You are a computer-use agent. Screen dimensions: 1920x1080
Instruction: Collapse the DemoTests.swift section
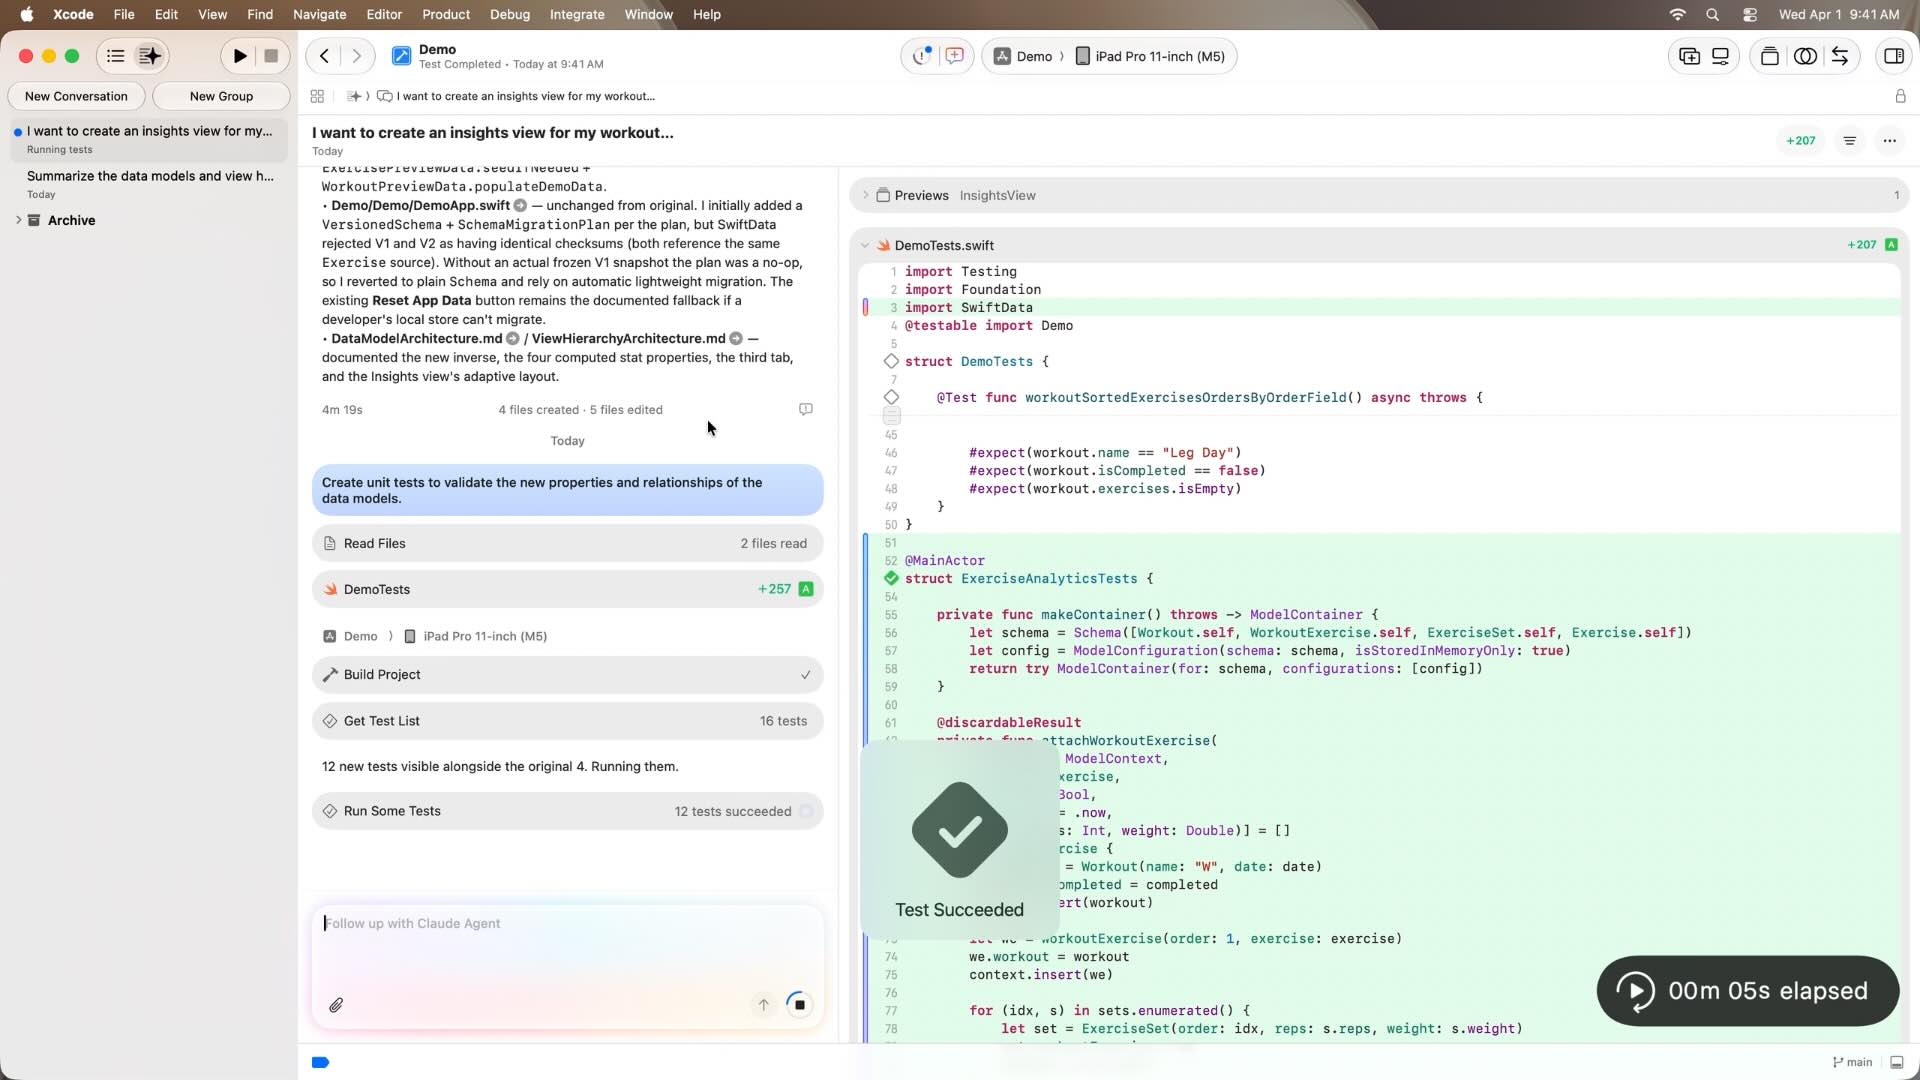click(x=865, y=245)
